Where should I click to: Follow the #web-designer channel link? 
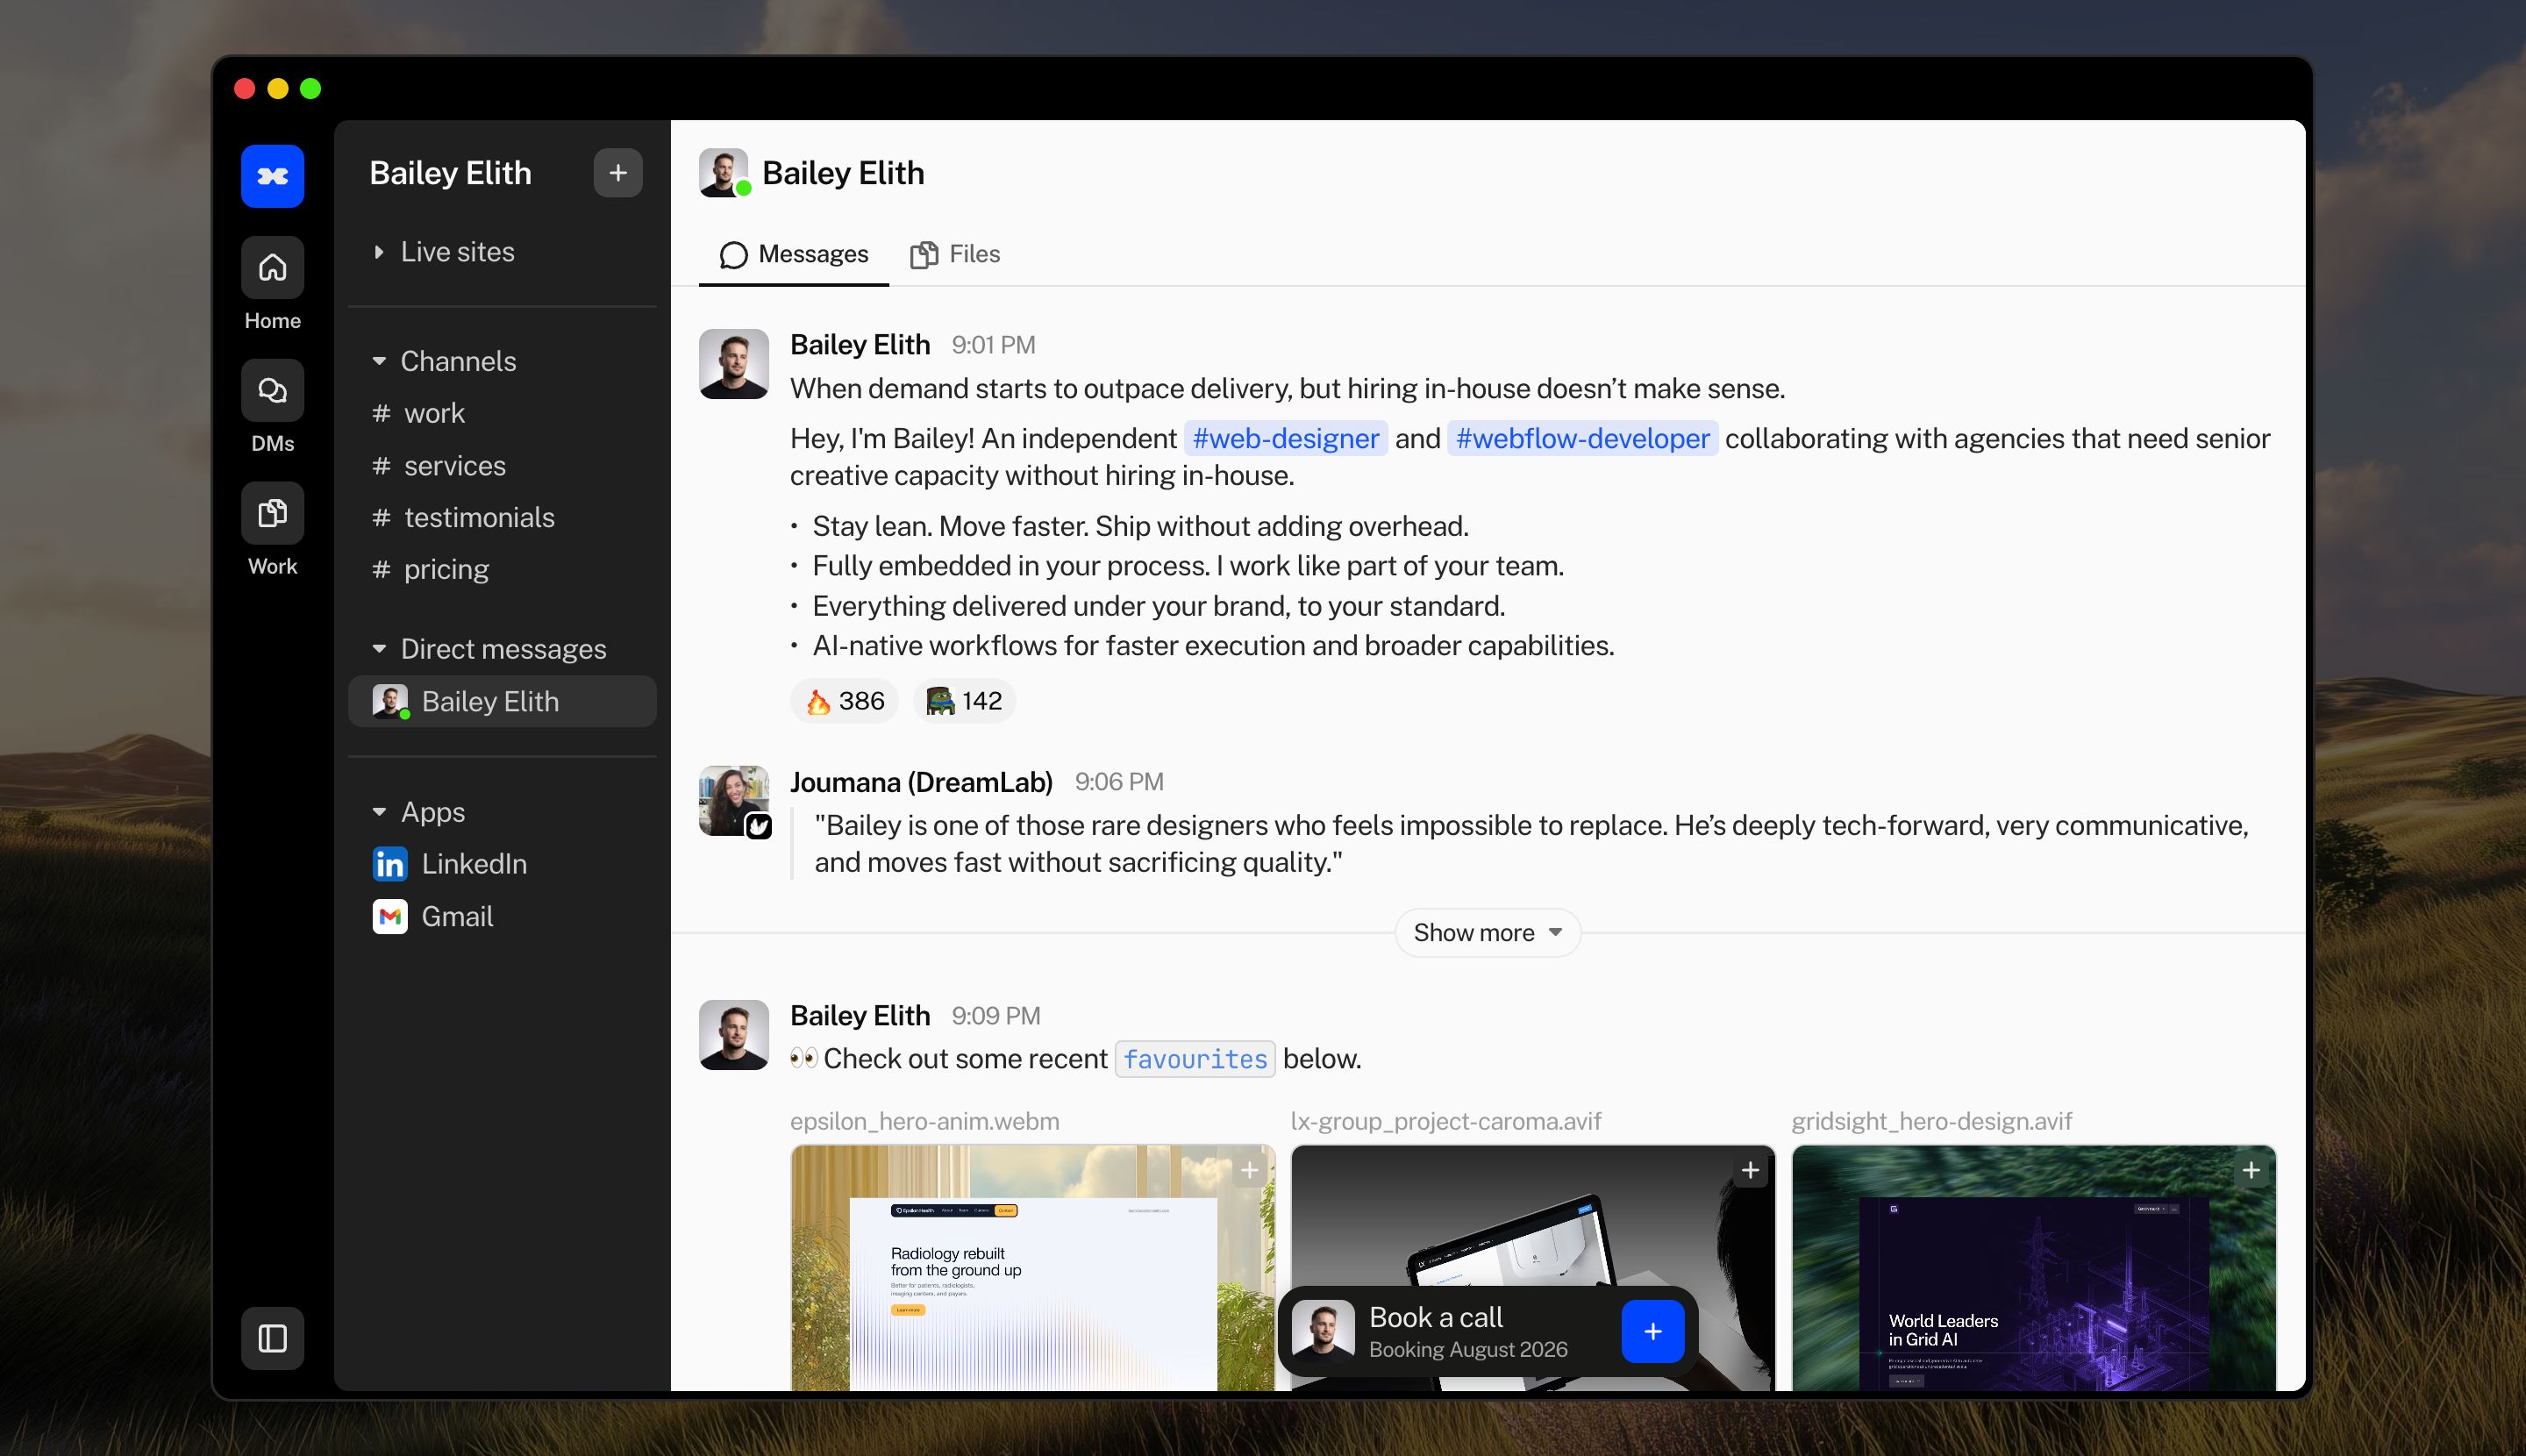[x=1286, y=438]
